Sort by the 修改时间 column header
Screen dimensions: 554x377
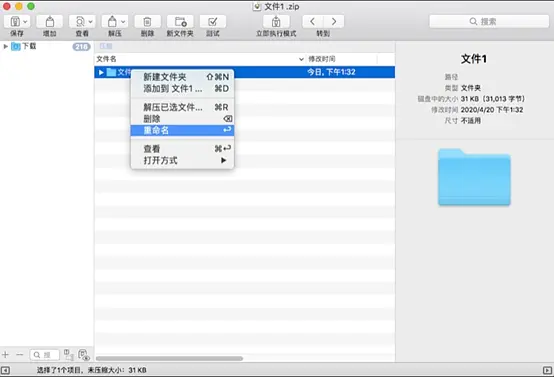(x=322, y=59)
